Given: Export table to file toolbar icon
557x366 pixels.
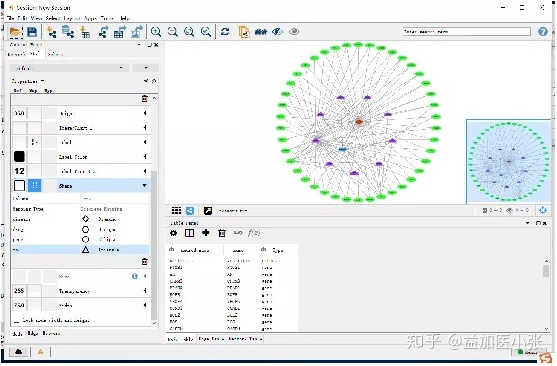Looking at the screenshot, I should pyautogui.click(x=120, y=32).
